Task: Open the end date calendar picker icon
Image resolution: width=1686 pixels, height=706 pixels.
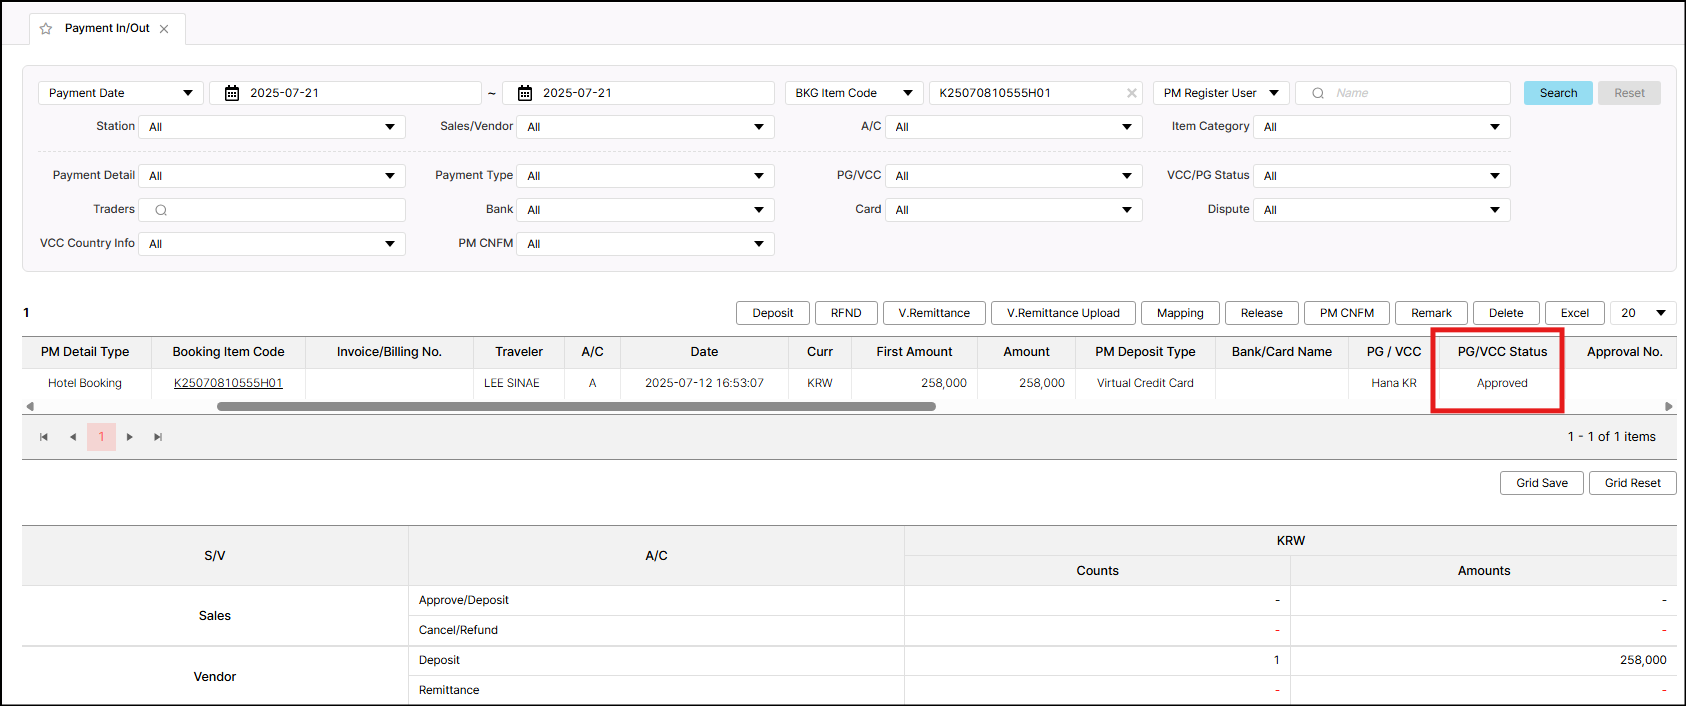Action: point(525,93)
